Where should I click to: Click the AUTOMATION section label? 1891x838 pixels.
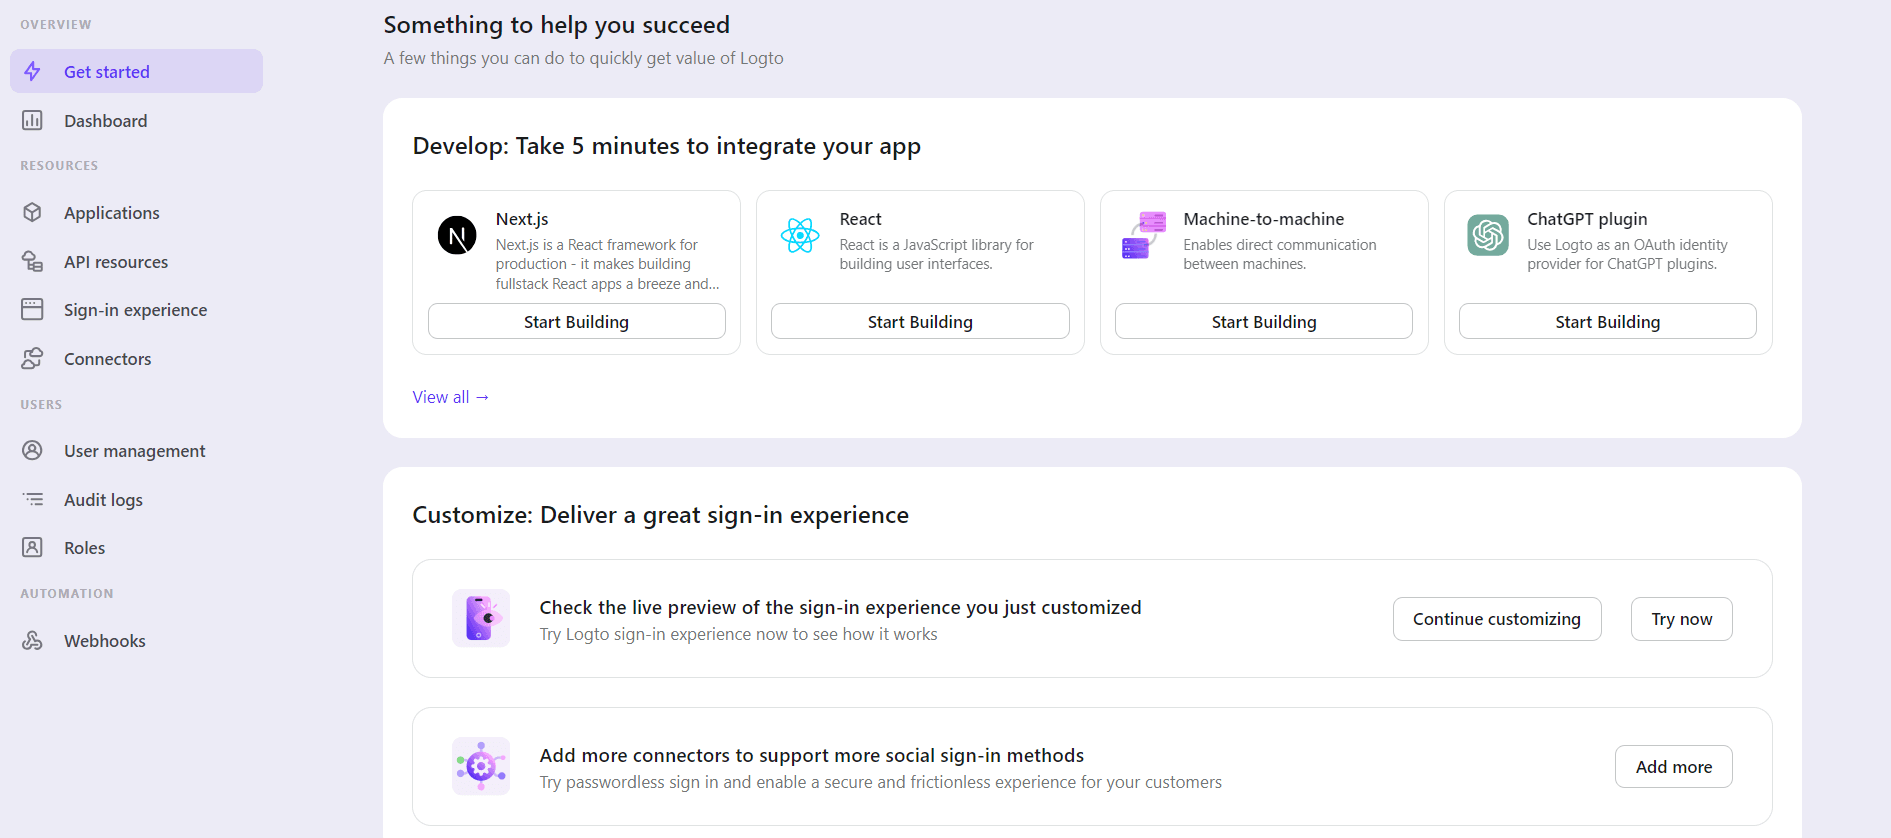(67, 594)
